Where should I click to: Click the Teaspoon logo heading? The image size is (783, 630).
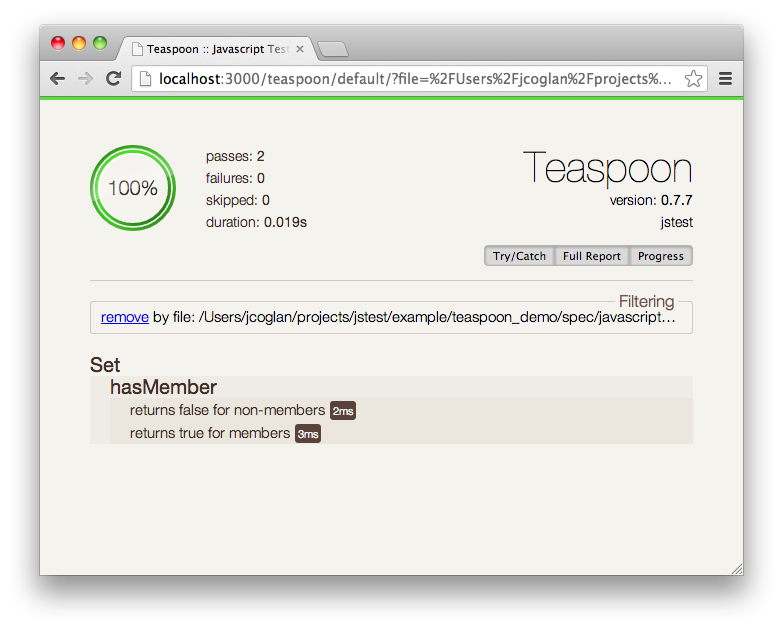click(x=607, y=168)
